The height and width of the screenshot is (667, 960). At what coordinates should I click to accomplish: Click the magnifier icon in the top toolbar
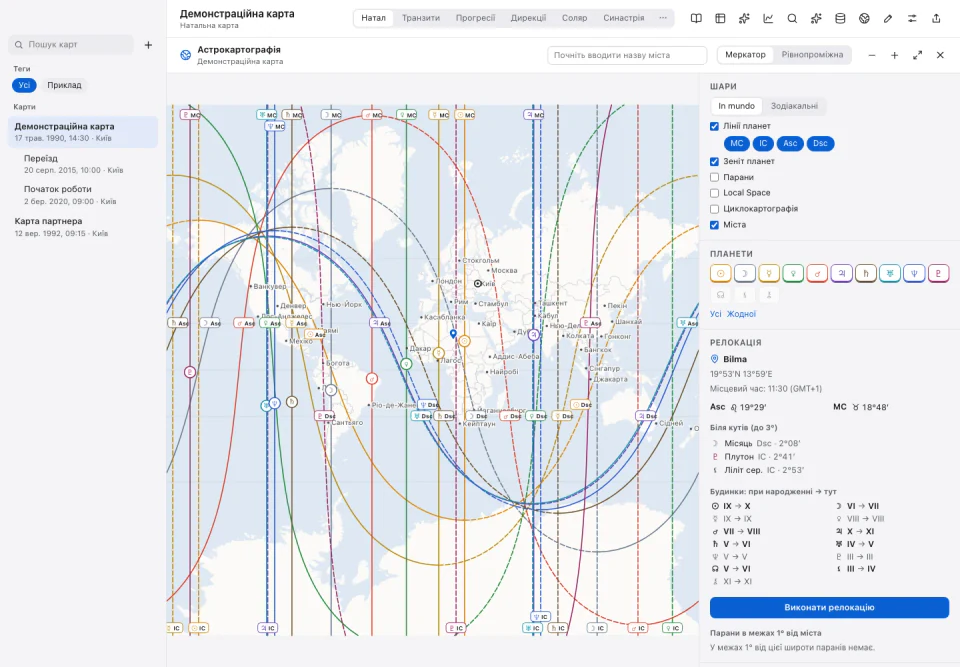tap(792, 18)
